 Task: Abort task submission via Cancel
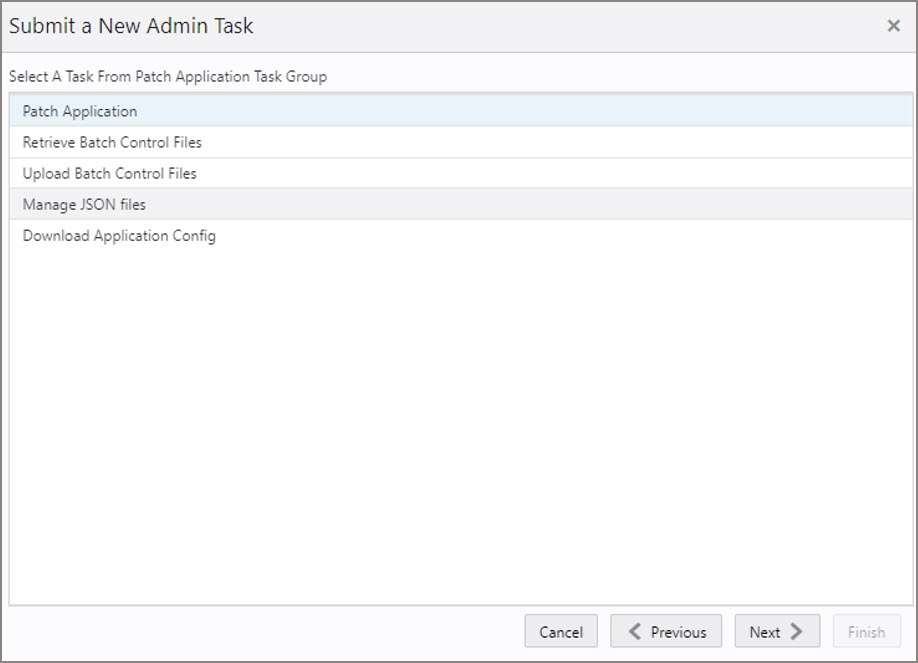point(561,631)
